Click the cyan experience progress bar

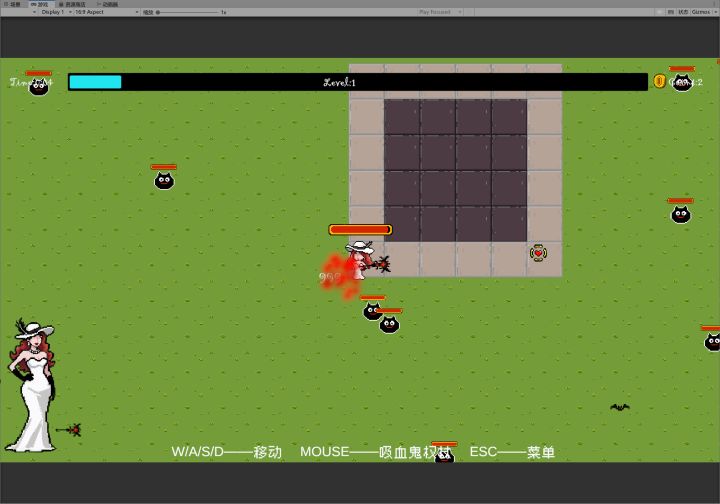coord(96,82)
